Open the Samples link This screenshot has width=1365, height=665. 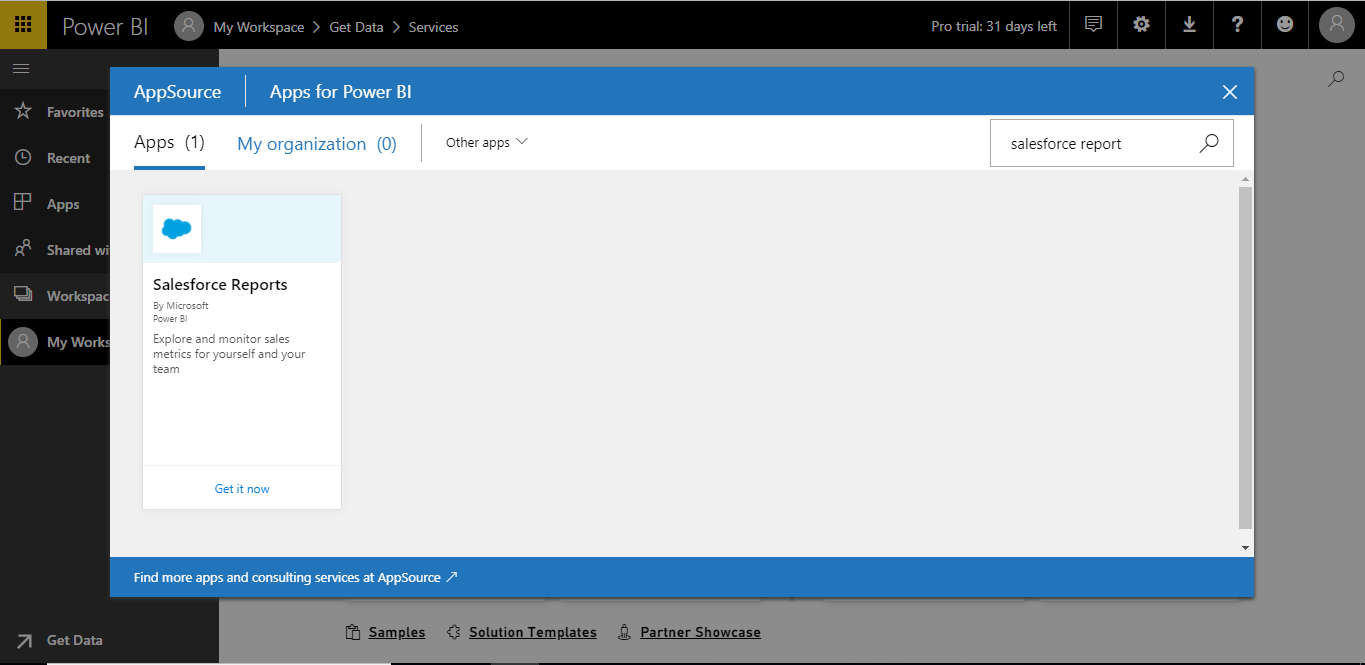(397, 632)
